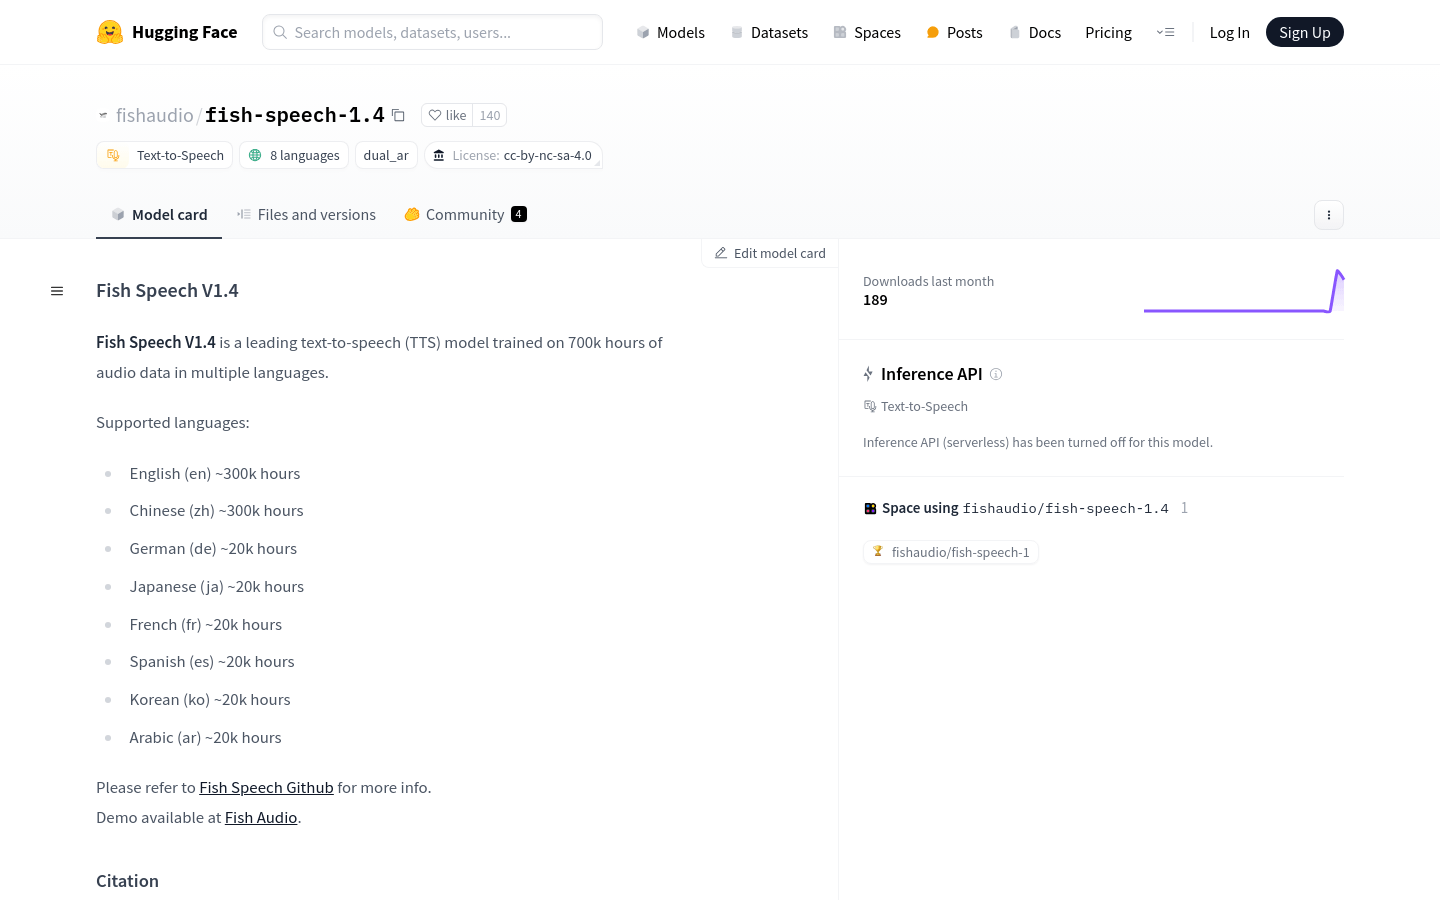
Task: Click the Hugging Face logo icon
Action: tap(110, 32)
